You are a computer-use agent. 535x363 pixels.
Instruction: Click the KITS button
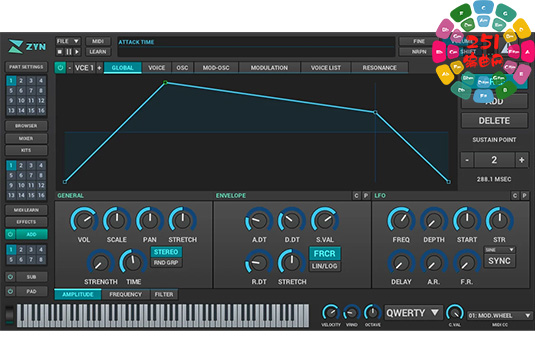tap(26, 150)
